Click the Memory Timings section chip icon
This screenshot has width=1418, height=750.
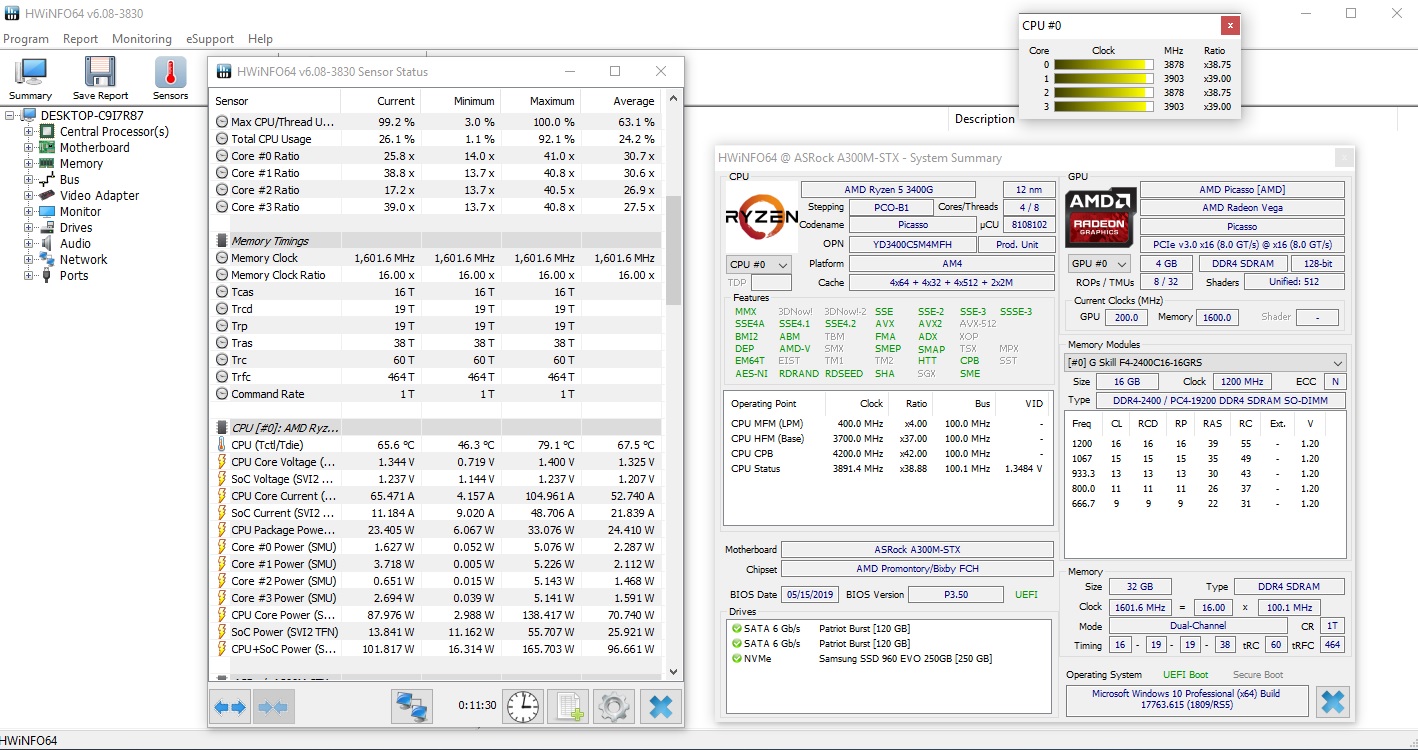222,241
